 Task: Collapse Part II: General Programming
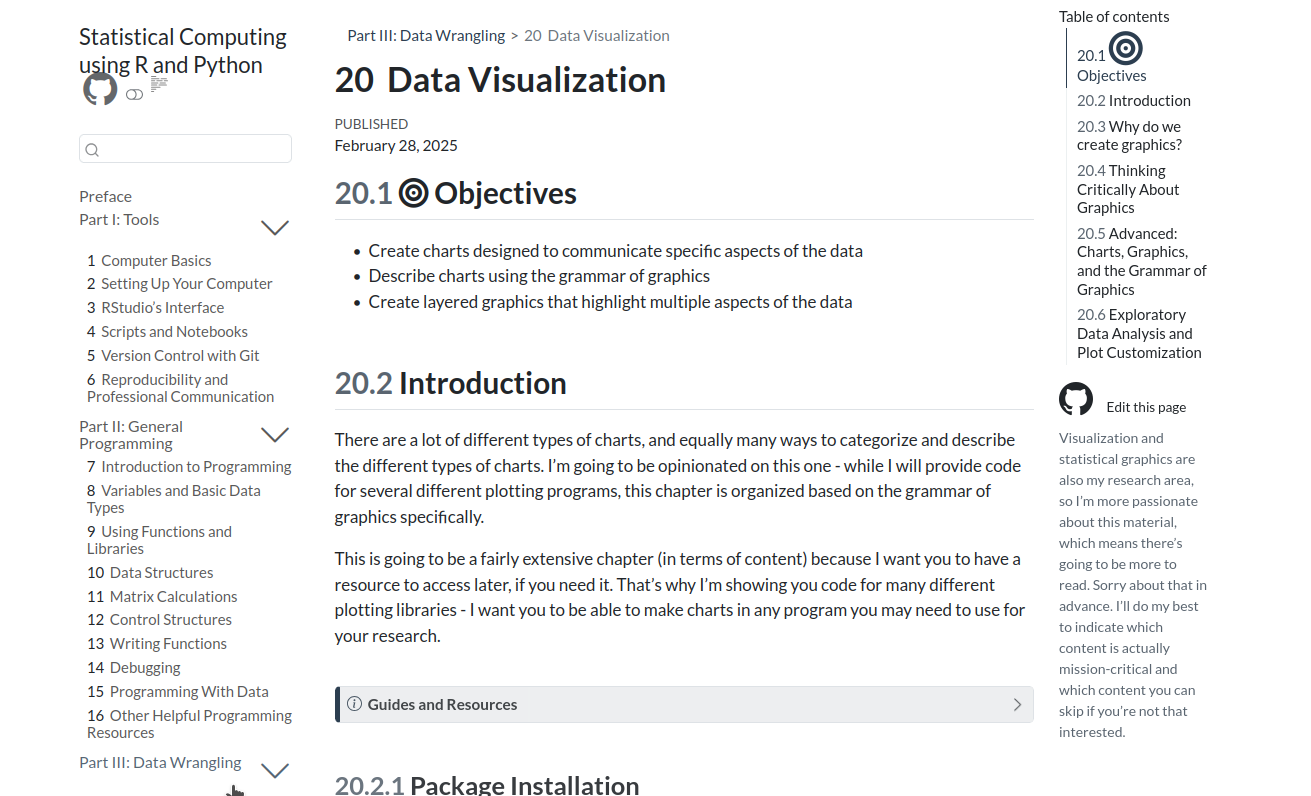tap(274, 434)
